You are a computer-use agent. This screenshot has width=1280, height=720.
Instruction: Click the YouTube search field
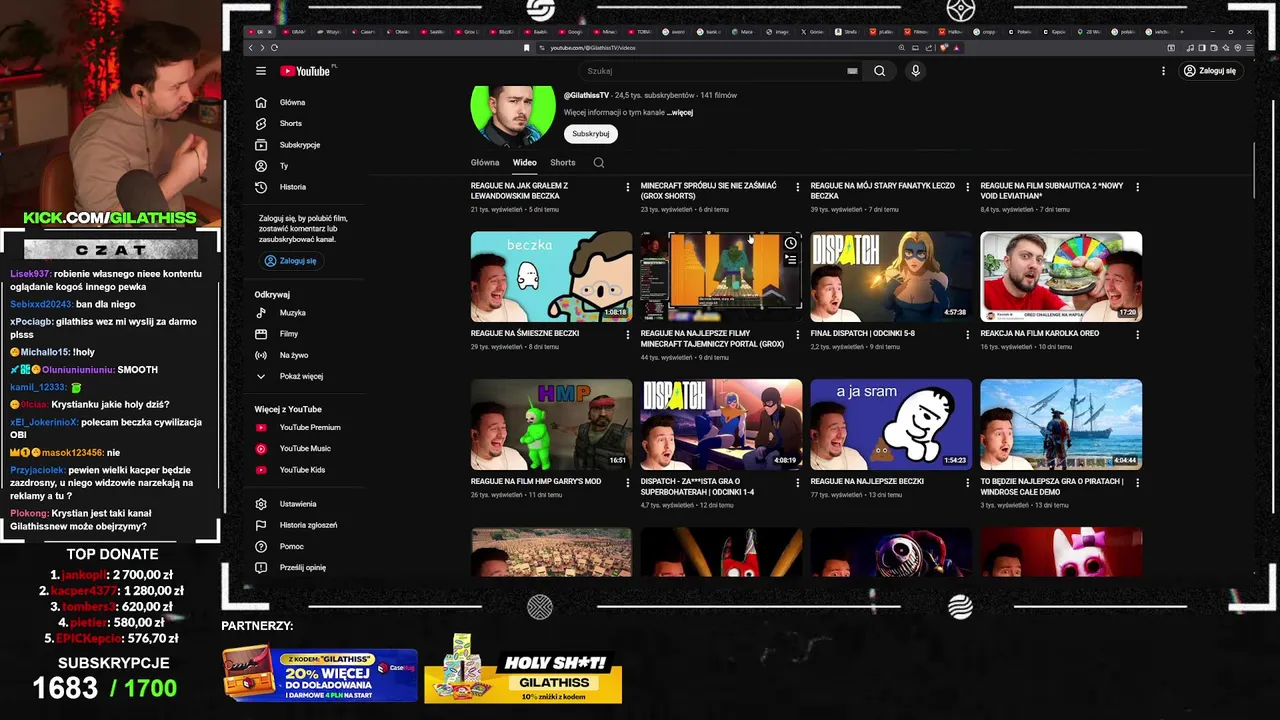pos(715,71)
